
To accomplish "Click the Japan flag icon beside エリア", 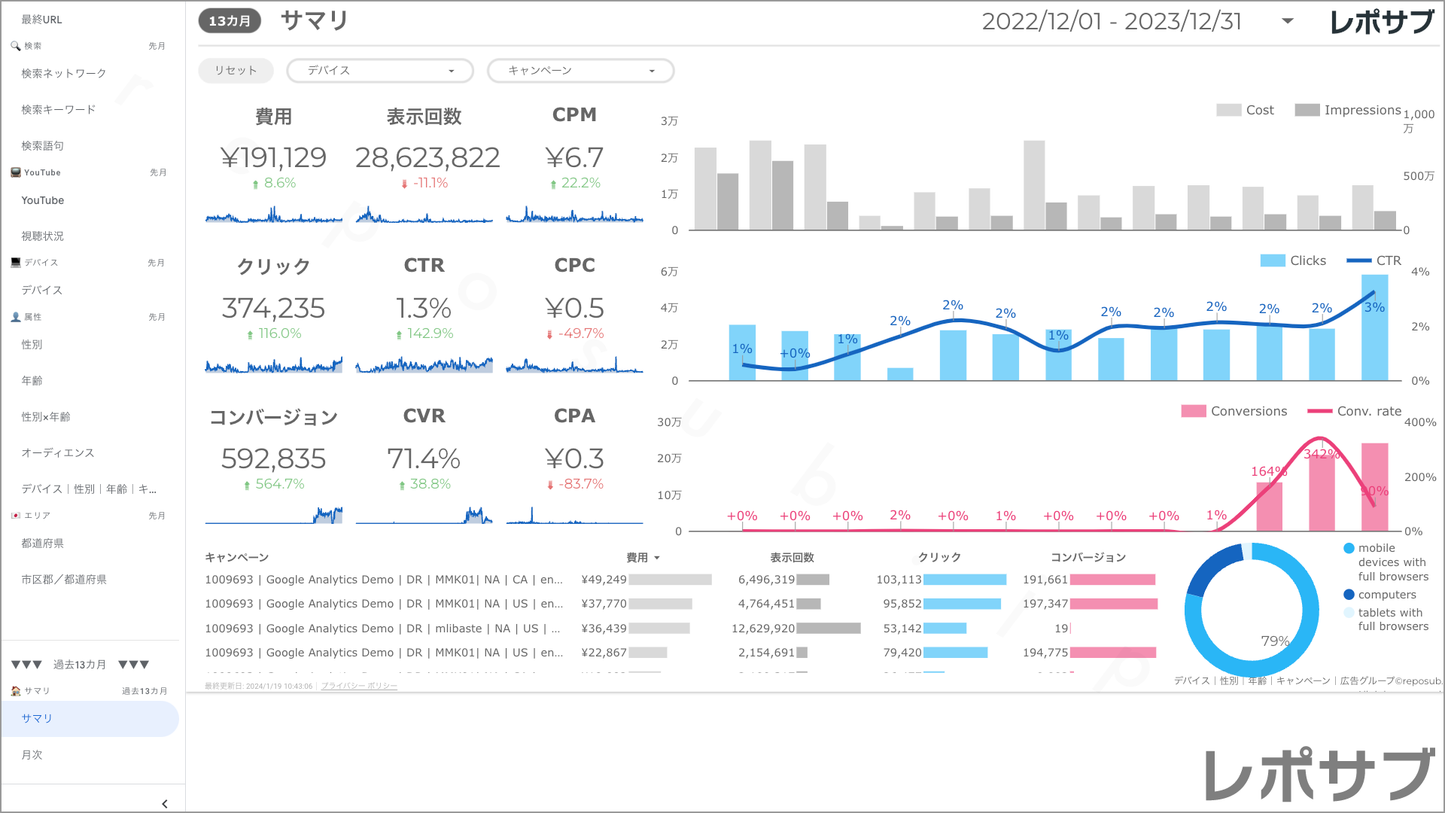I will coord(15,516).
